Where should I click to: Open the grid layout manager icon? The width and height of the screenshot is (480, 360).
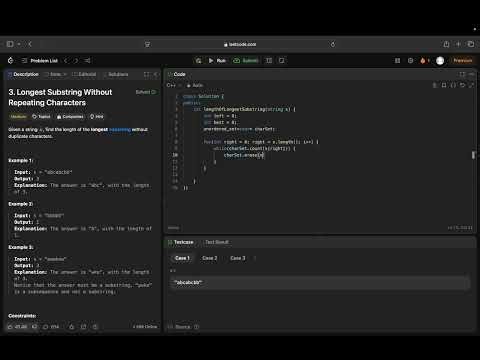click(x=397, y=60)
